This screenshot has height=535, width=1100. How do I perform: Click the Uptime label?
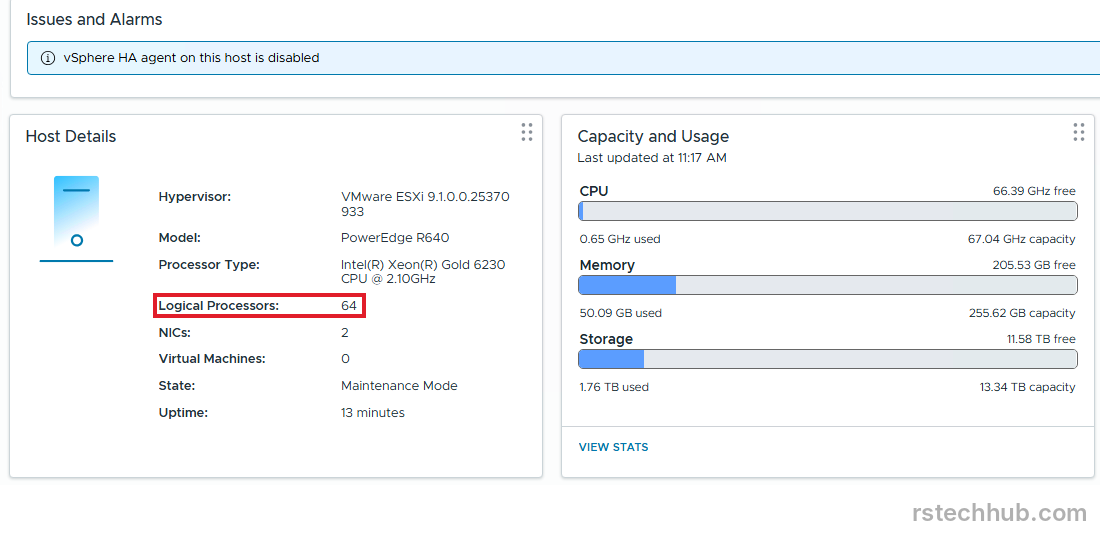tap(184, 413)
